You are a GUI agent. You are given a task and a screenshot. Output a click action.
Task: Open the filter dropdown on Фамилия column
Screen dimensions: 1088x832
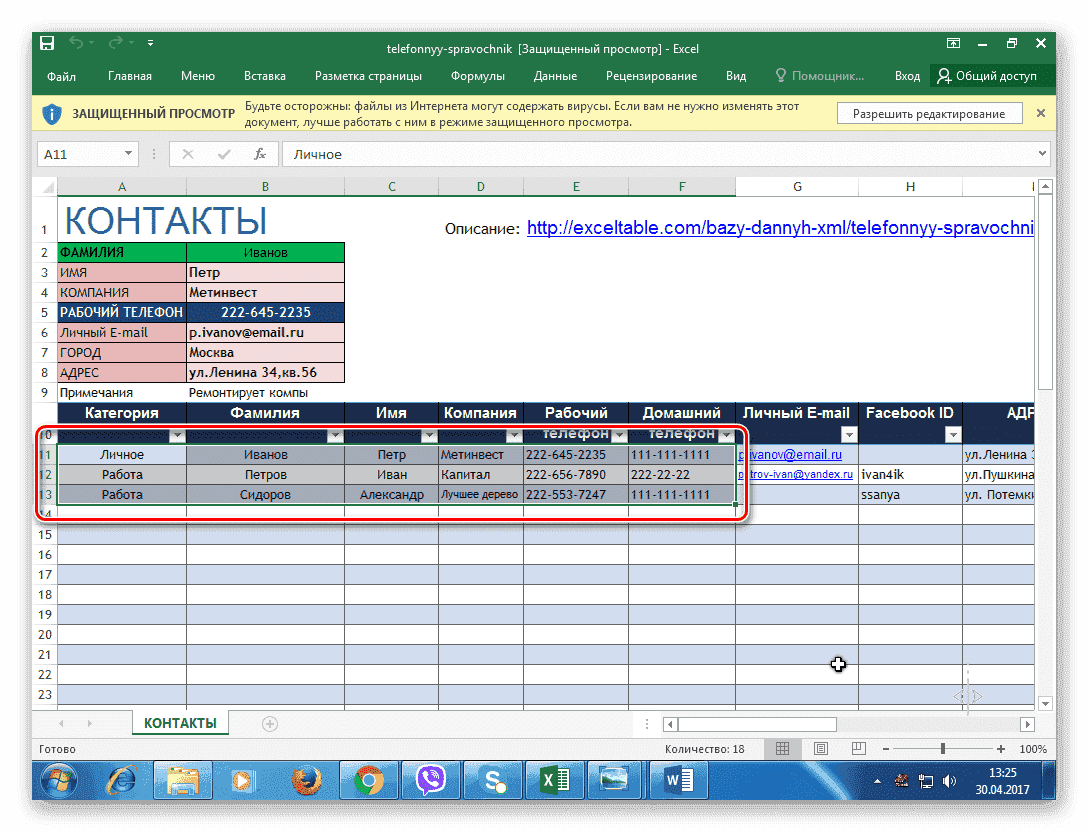336,435
